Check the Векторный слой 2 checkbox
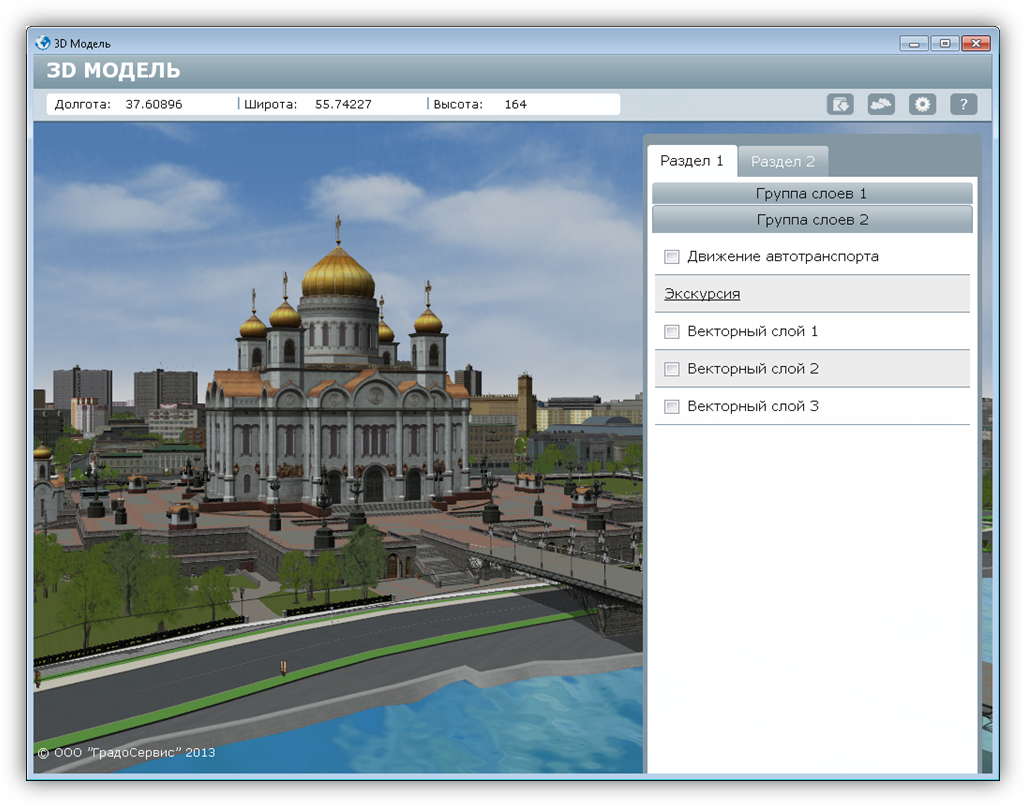The height and width of the screenshot is (806, 1025). coord(672,369)
